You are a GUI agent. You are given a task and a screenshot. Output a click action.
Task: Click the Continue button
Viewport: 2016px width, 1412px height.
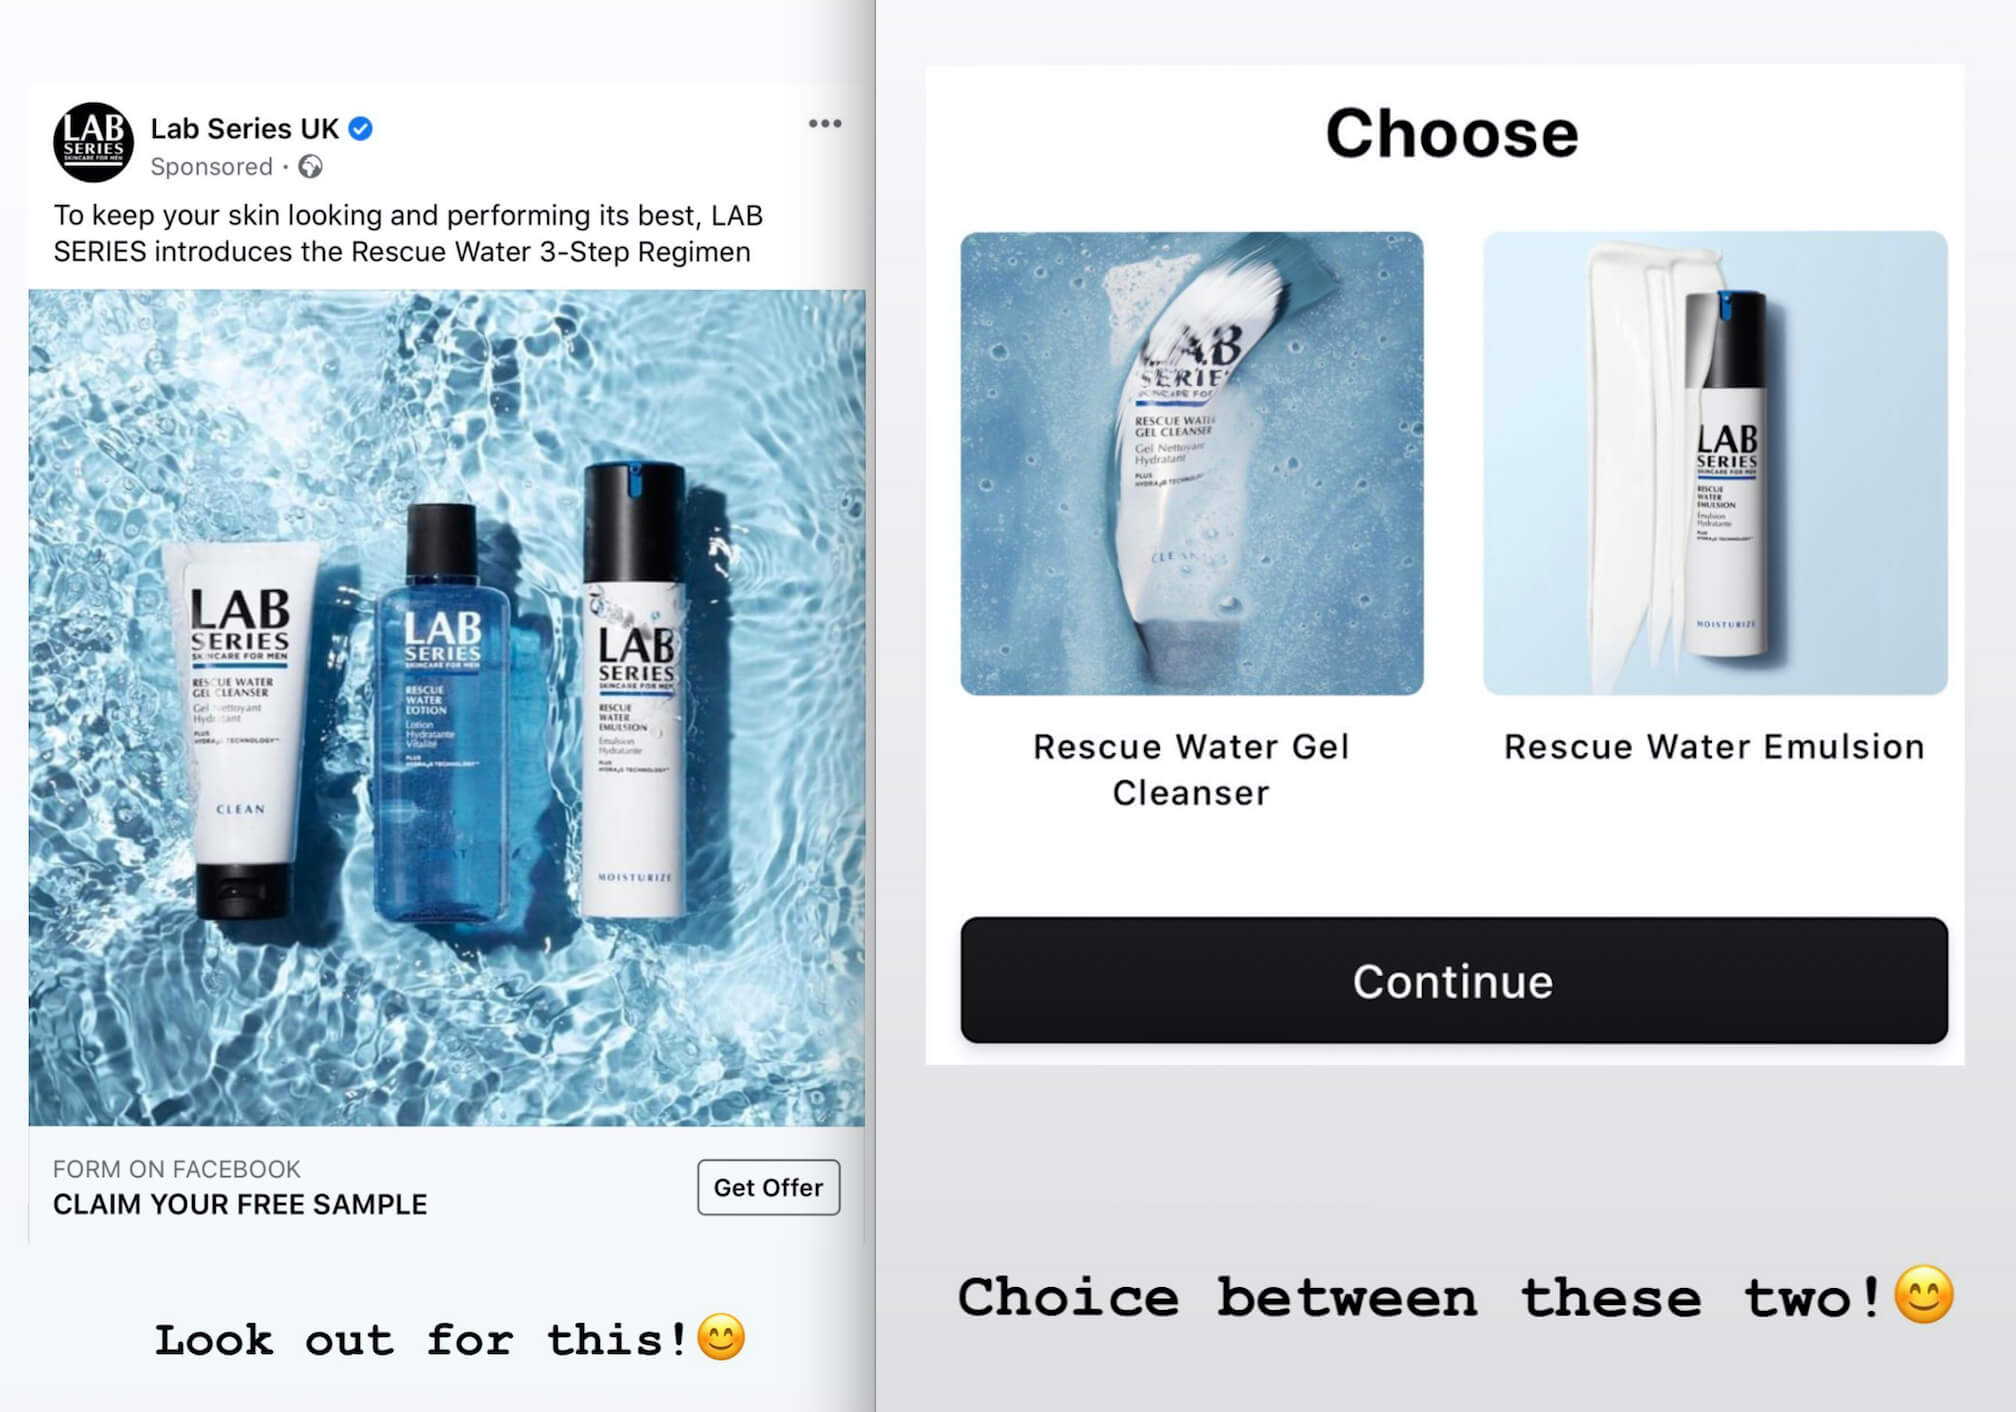[x=1454, y=981]
